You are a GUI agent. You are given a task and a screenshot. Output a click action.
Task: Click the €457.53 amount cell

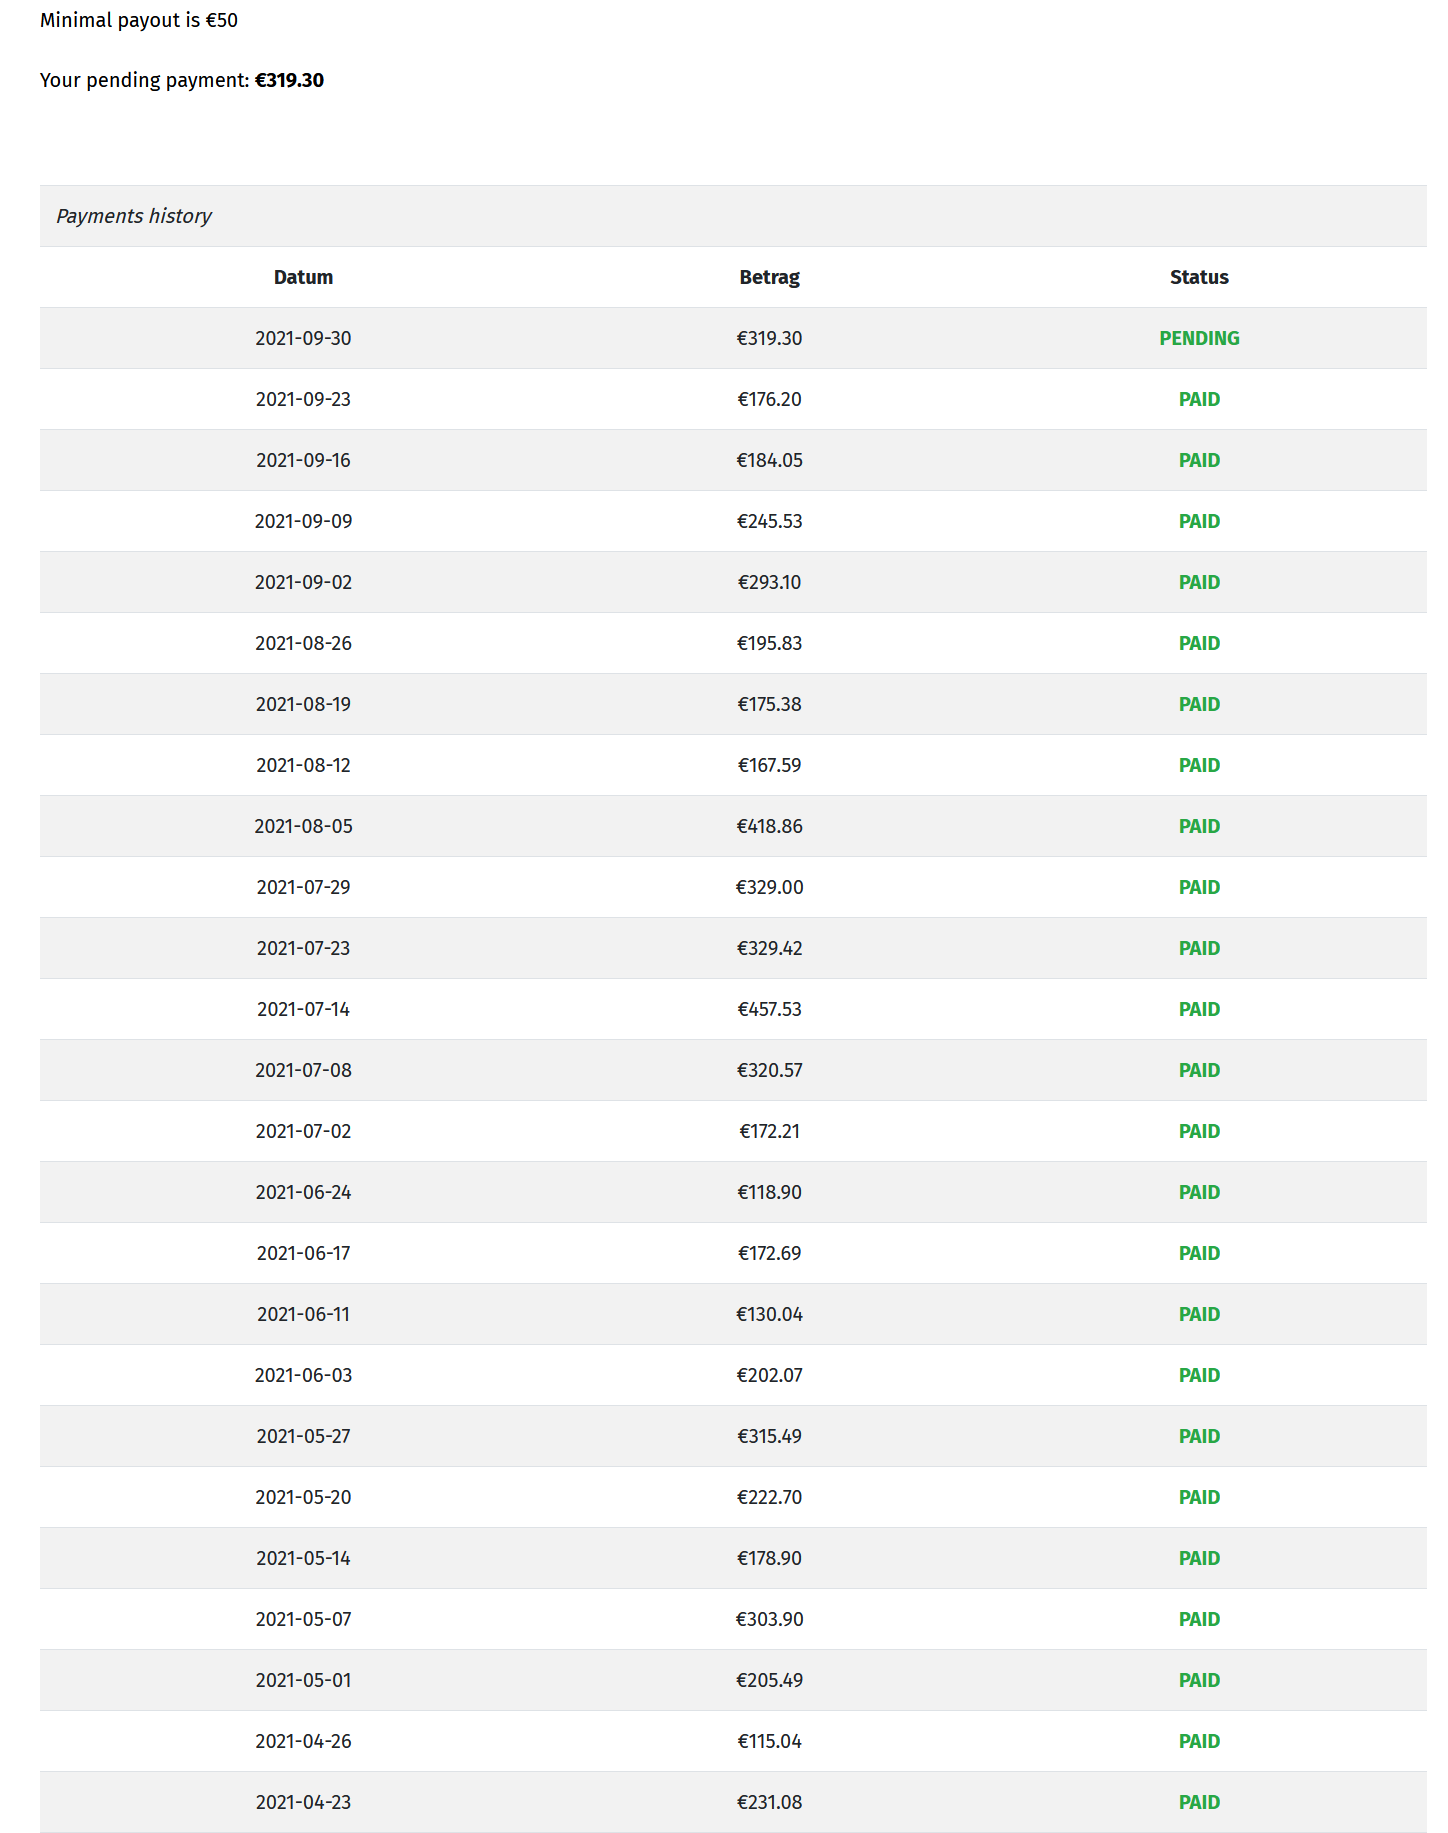point(769,1009)
